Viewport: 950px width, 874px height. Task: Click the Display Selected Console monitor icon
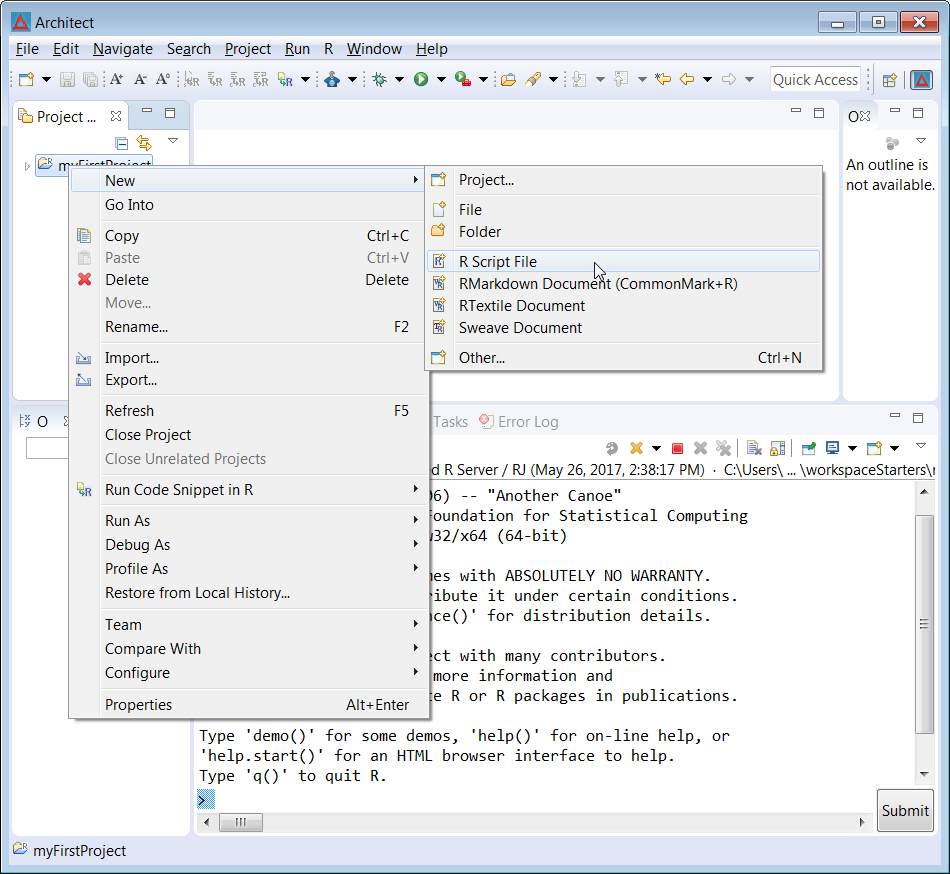pyautogui.click(x=833, y=448)
